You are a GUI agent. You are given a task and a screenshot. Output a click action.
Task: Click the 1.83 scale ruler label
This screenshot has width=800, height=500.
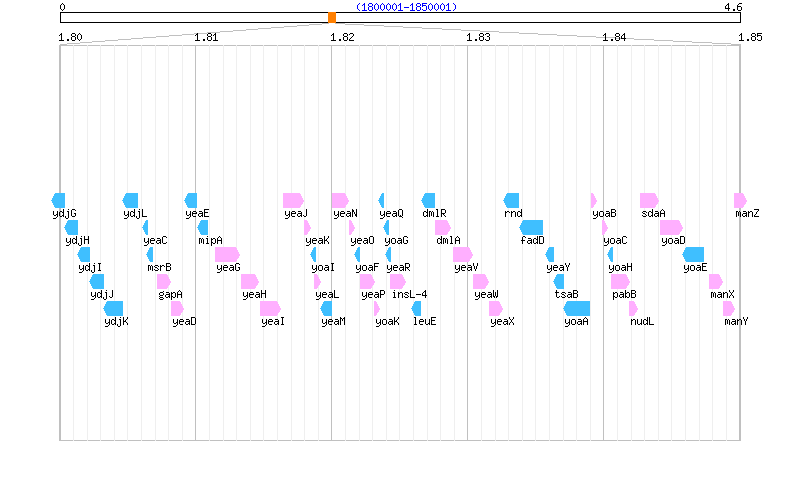click(x=478, y=37)
